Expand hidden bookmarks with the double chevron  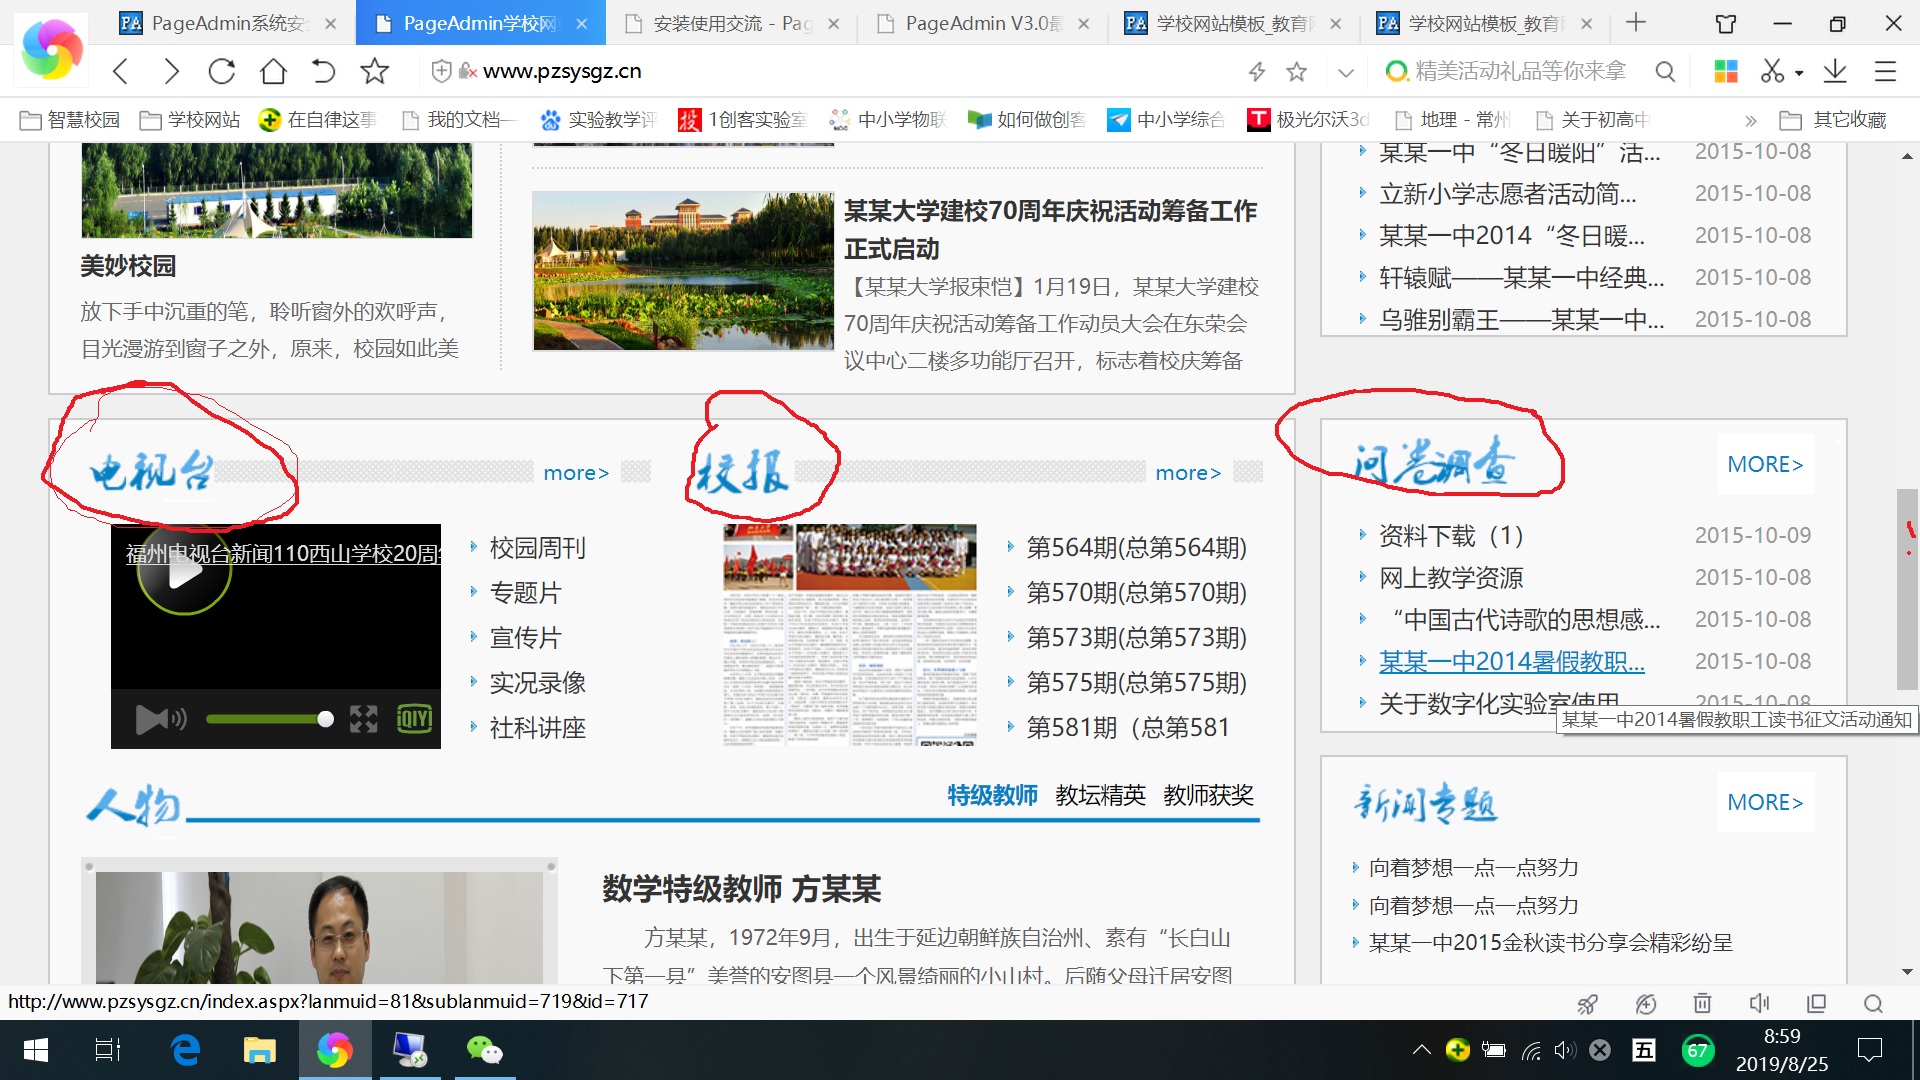tap(1750, 121)
